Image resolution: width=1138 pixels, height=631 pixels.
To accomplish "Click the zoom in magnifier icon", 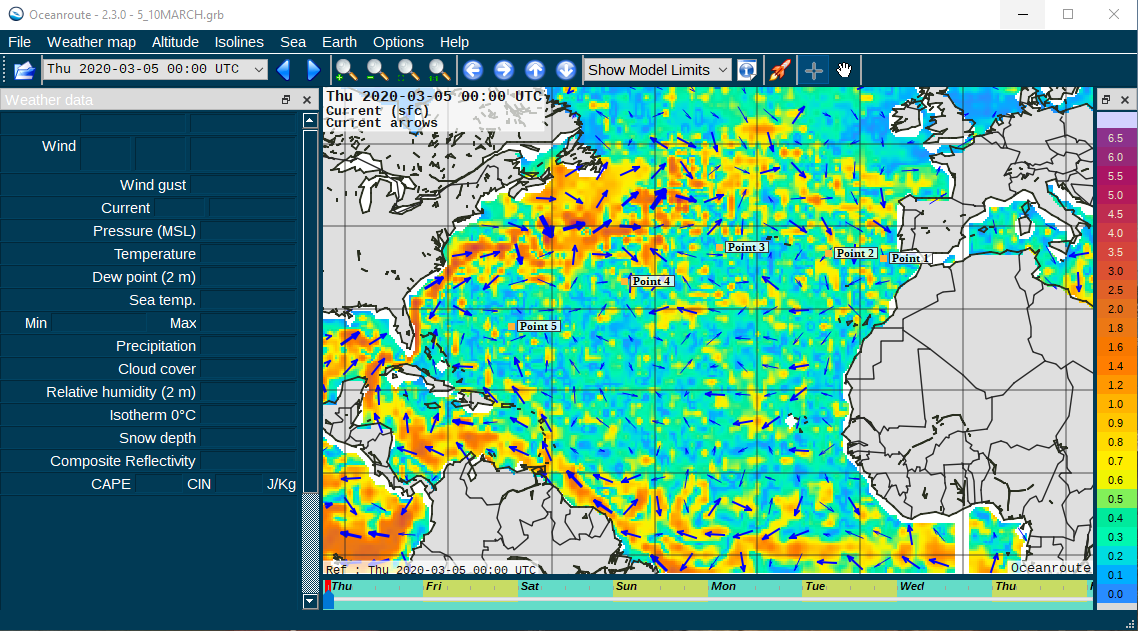I will (346, 70).
